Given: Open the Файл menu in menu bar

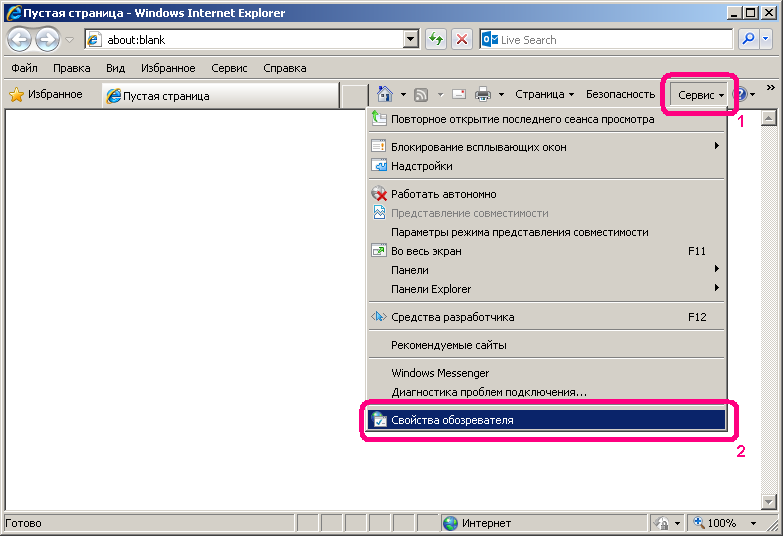Looking at the screenshot, I should coord(25,68).
